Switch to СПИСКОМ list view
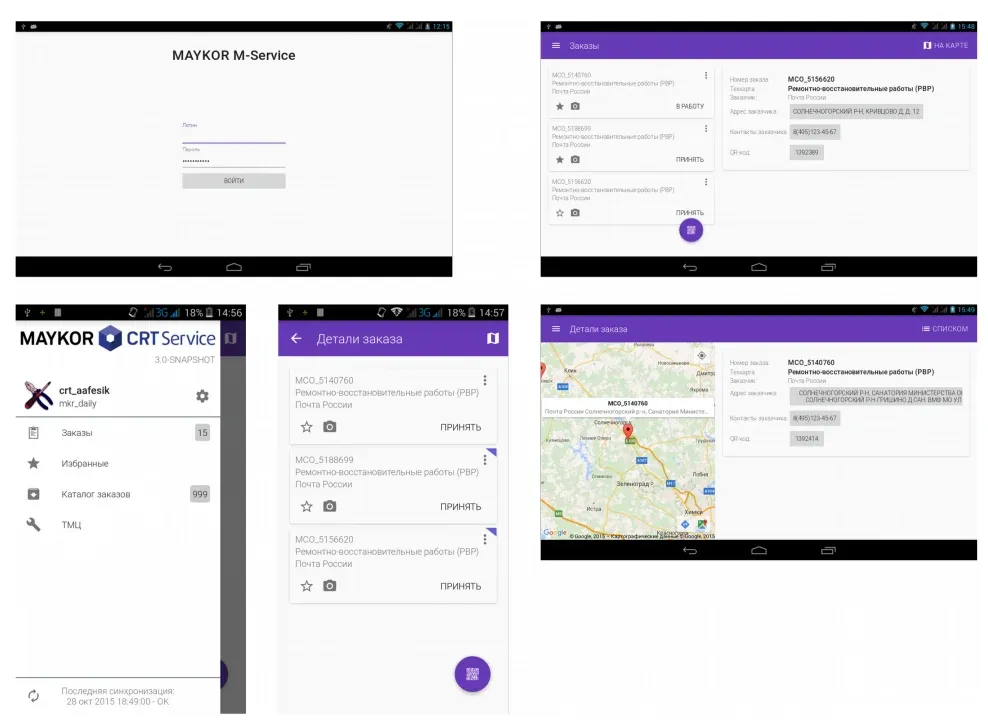Screen dimensions: 988x726 [945, 329]
